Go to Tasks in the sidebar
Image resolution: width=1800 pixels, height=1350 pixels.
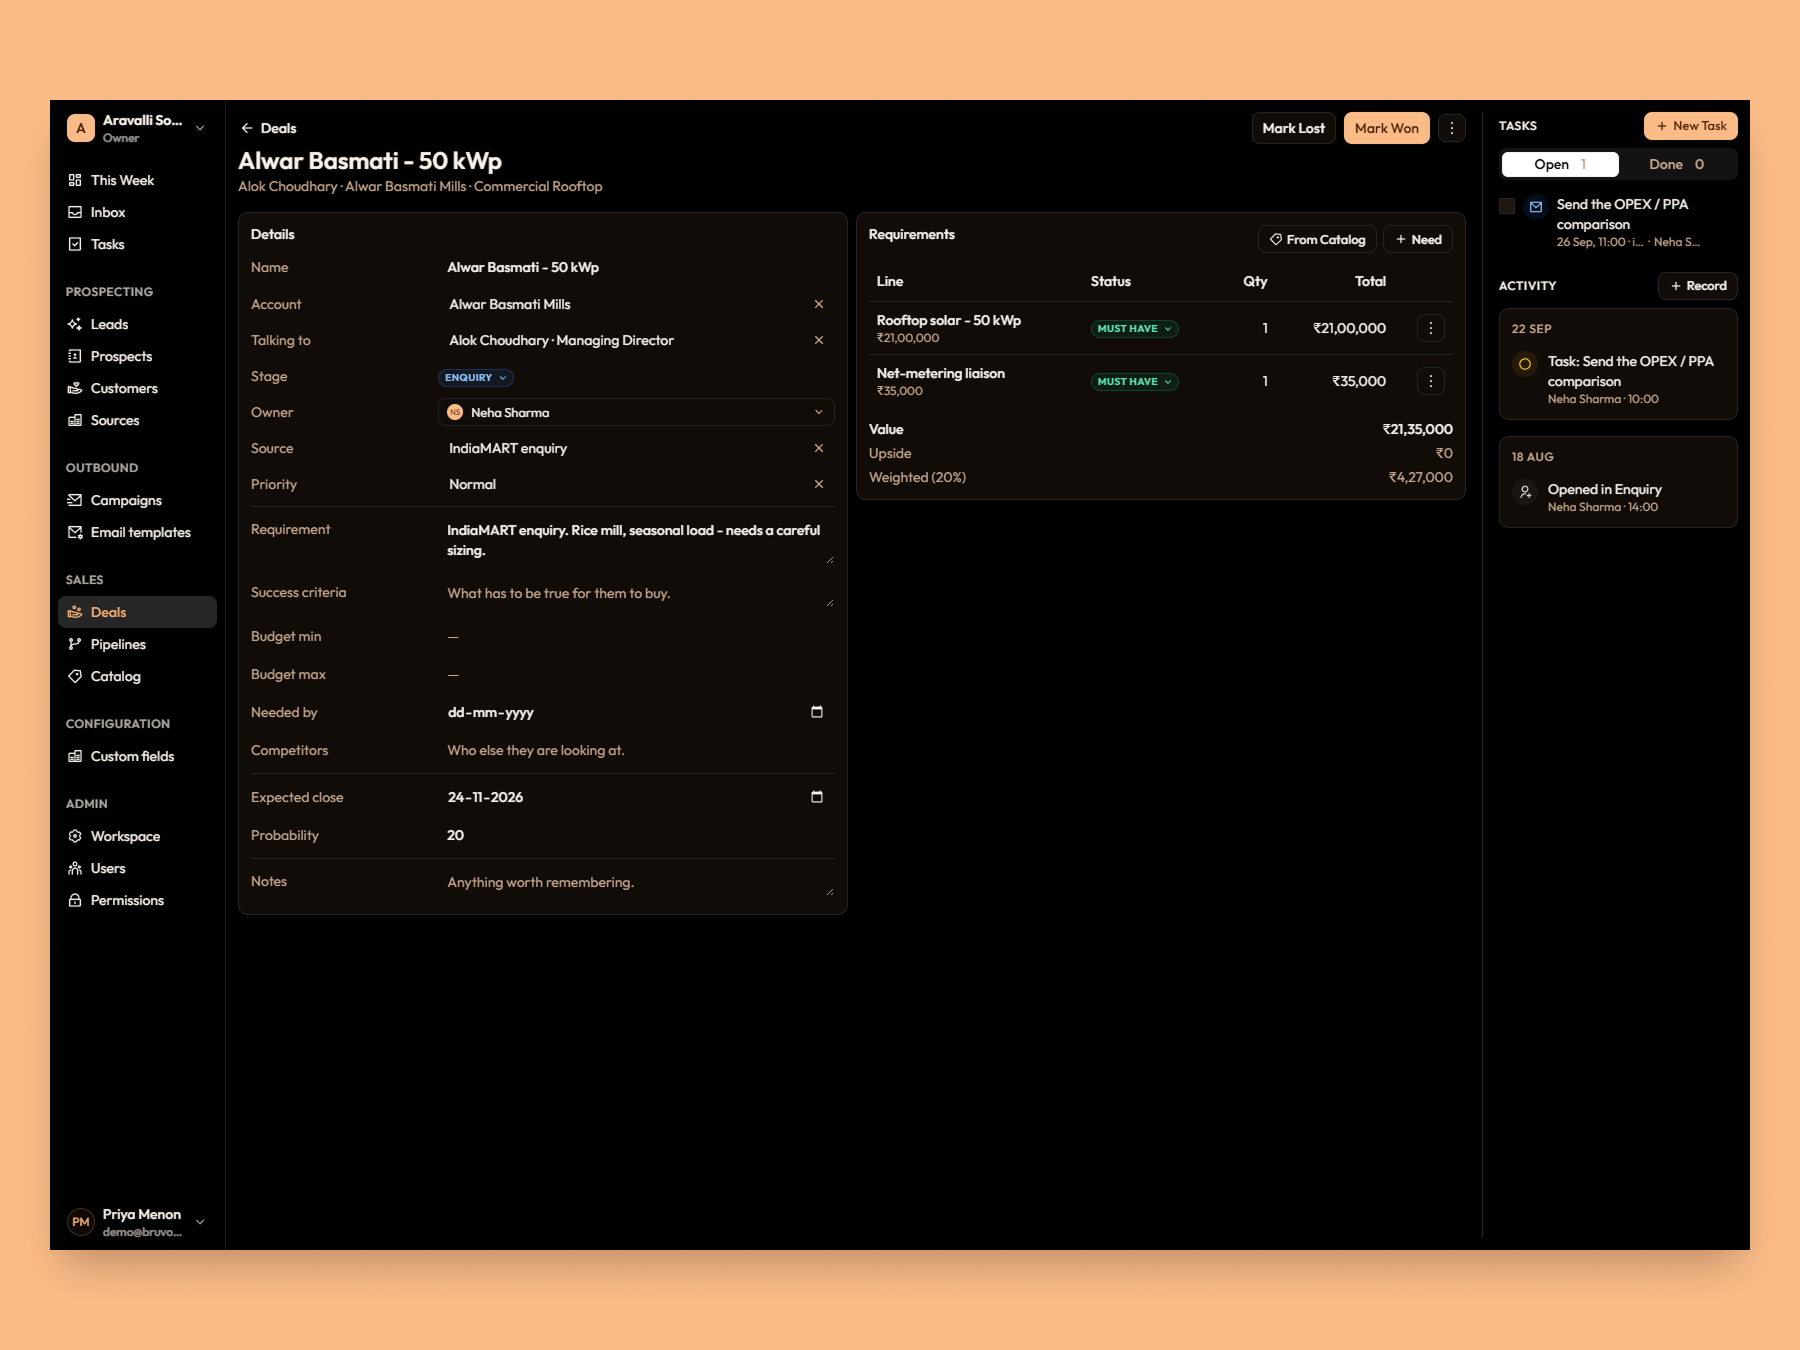pos(137,244)
